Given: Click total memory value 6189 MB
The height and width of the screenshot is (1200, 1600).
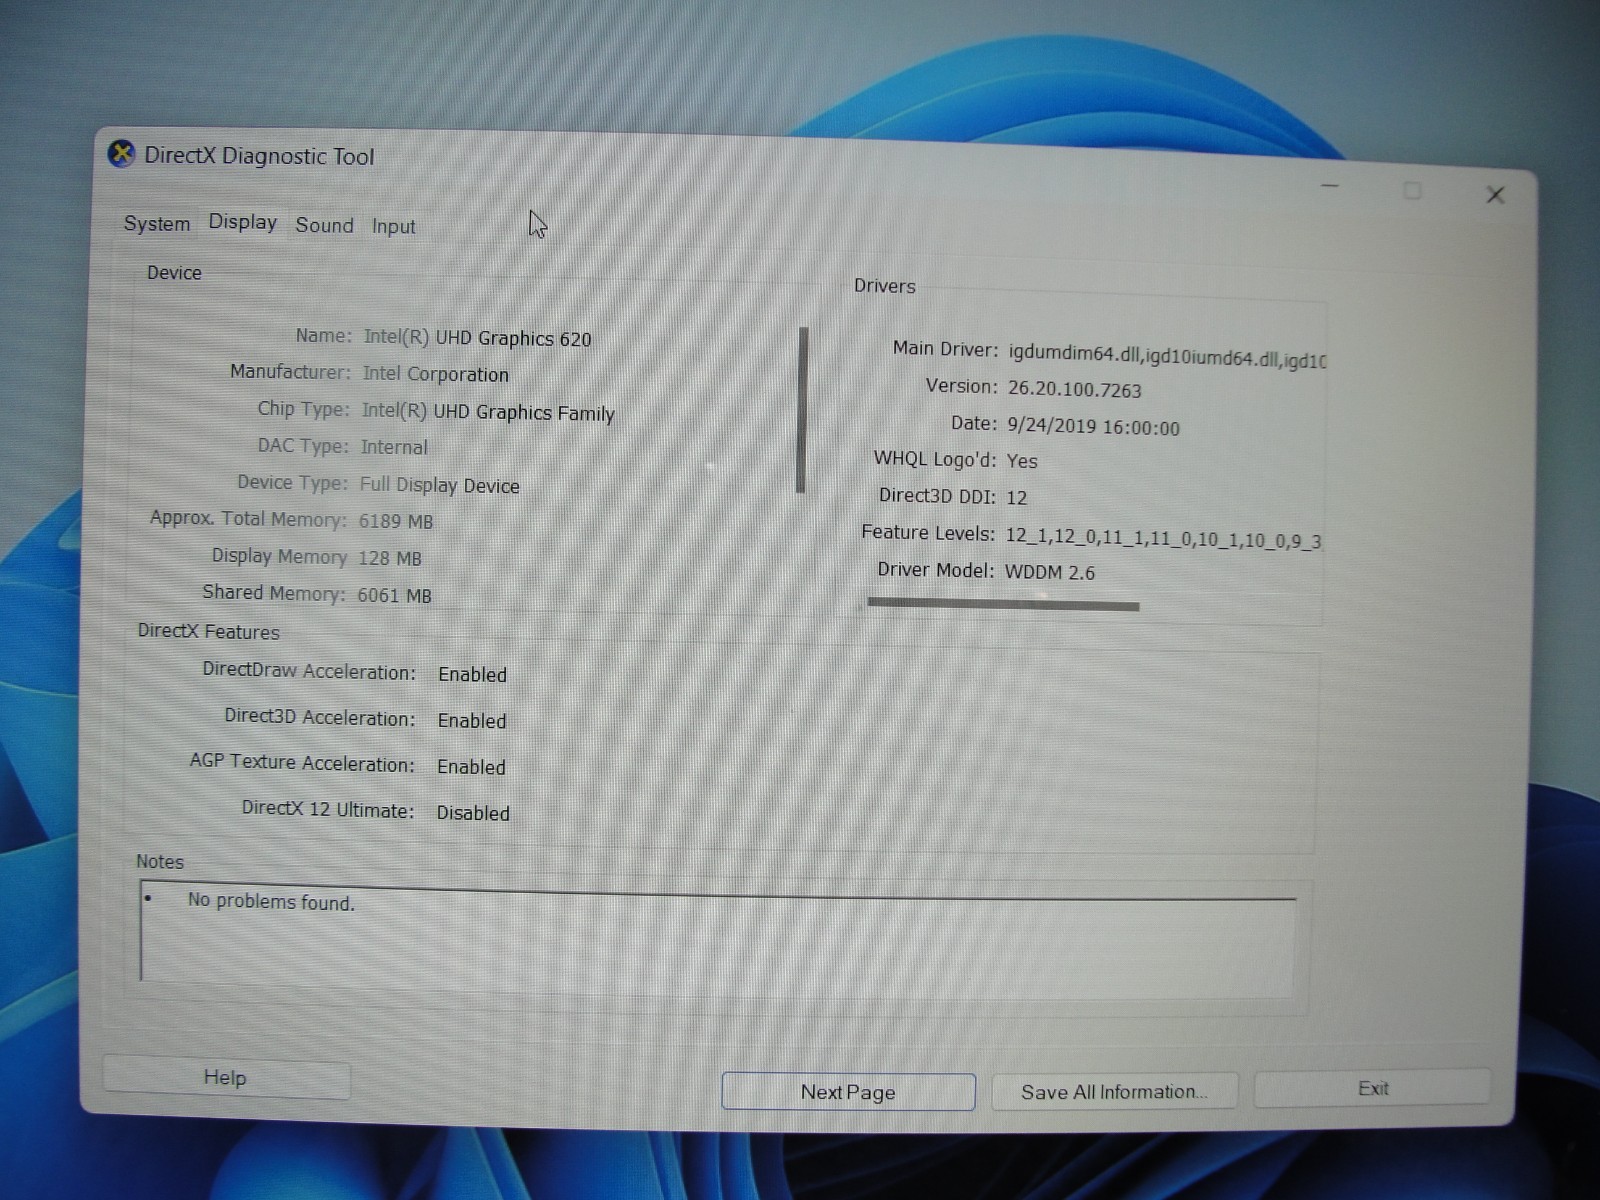Looking at the screenshot, I should [x=396, y=521].
